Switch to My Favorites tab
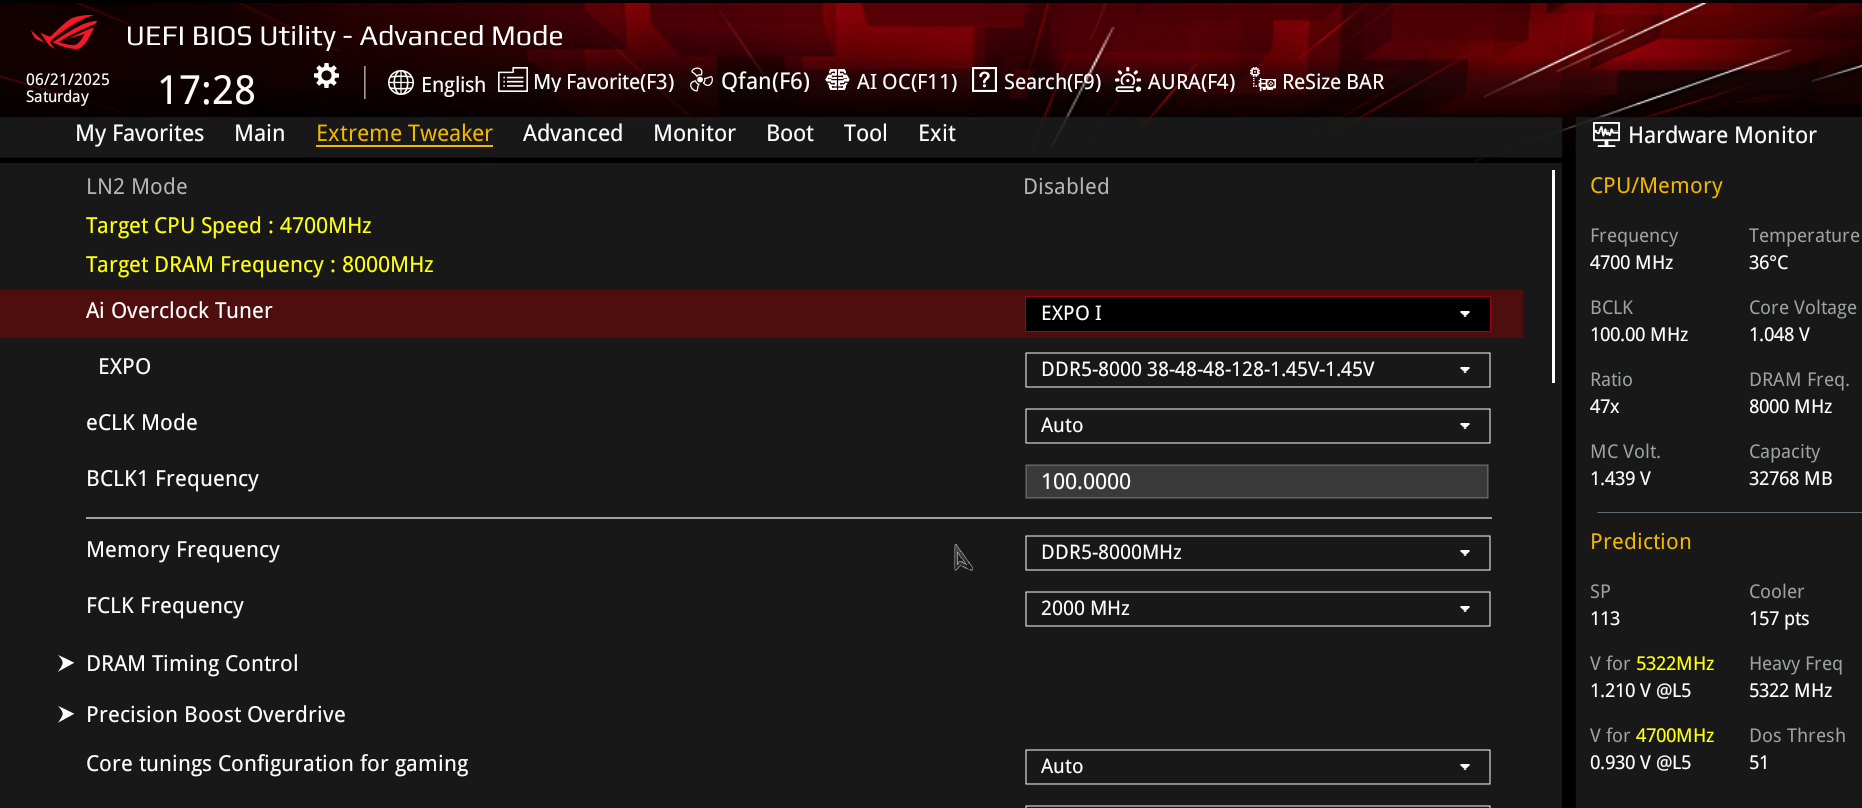This screenshot has width=1862, height=808. pyautogui.click(x=140, y=133)
